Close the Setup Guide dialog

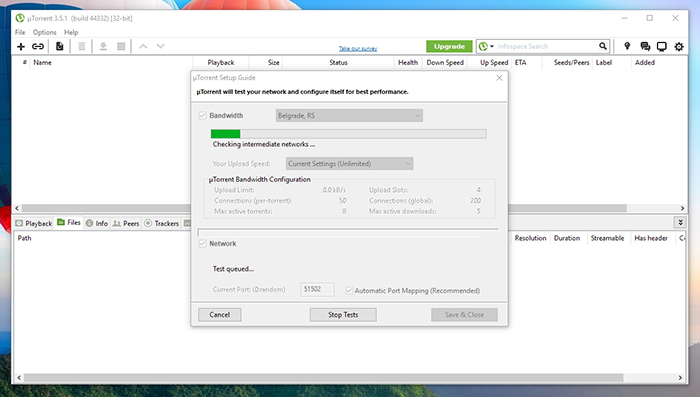coord(499,78)
